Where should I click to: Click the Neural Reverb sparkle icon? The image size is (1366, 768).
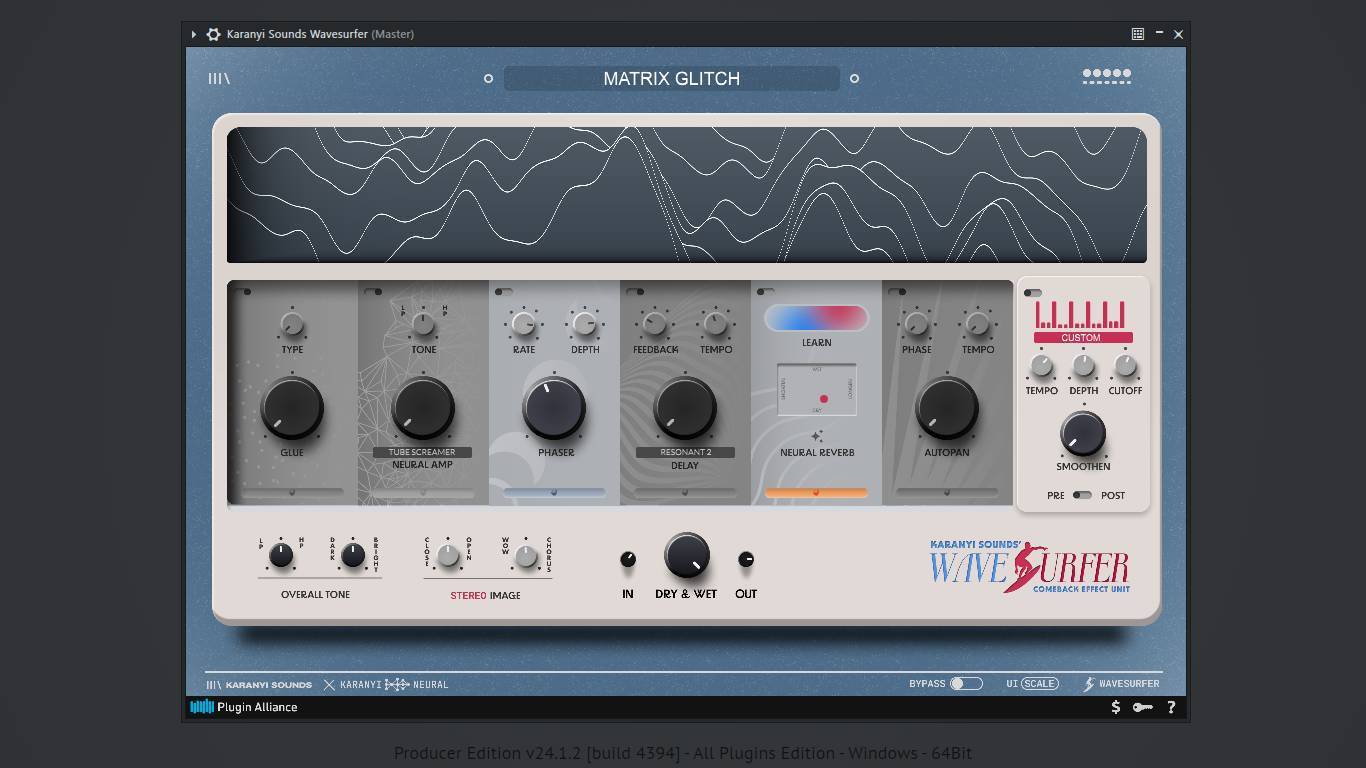[817, 436]
